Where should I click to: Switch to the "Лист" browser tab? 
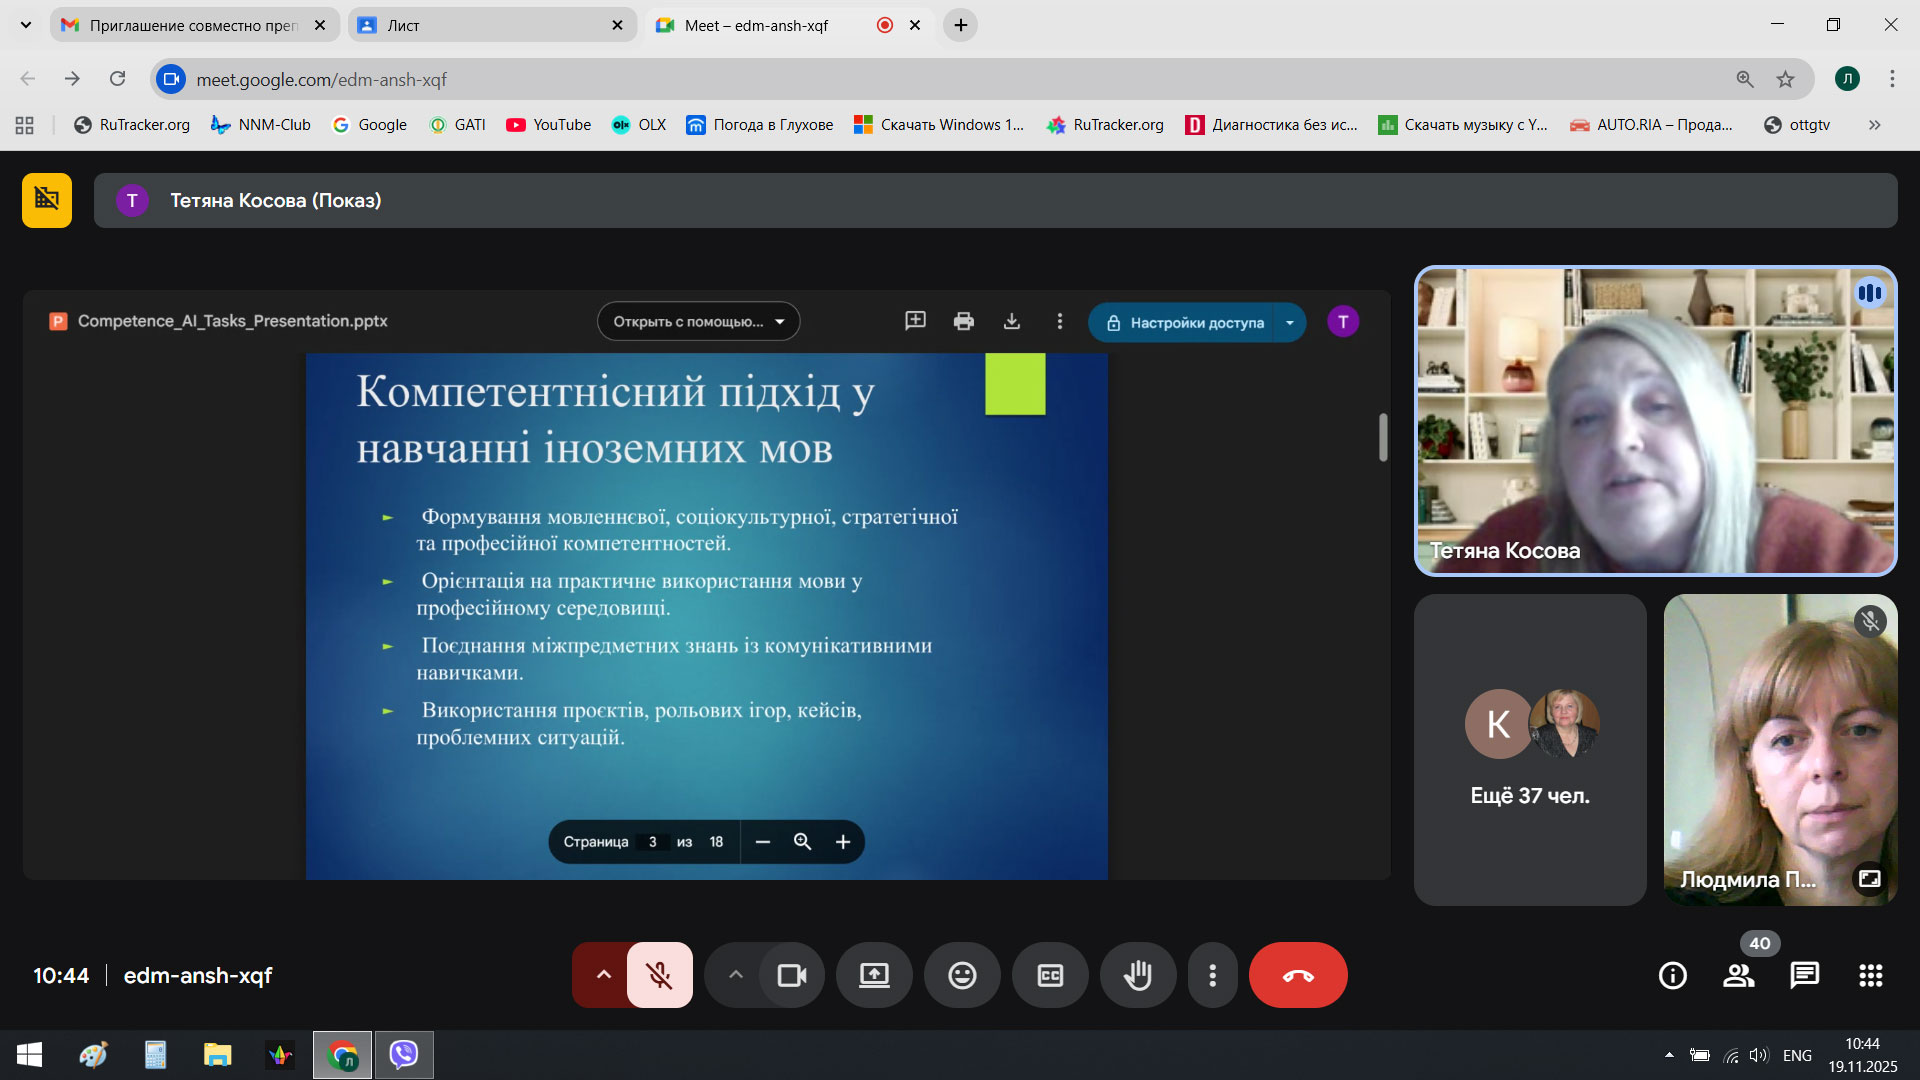490,25
